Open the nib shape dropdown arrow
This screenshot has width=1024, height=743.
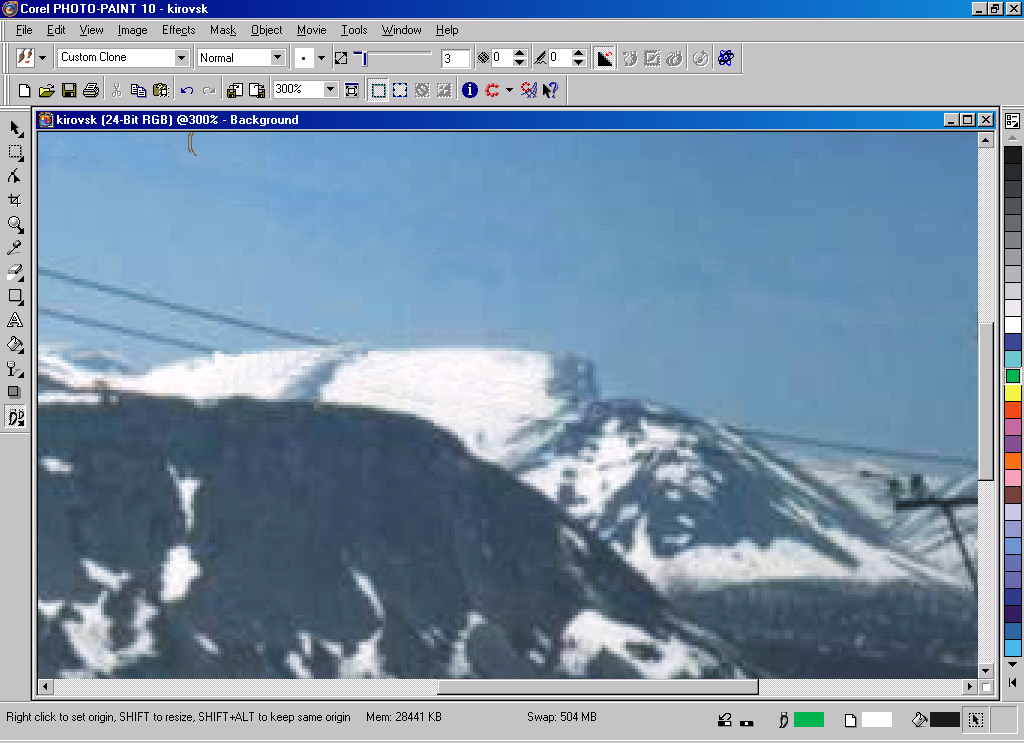pos(321,58)
